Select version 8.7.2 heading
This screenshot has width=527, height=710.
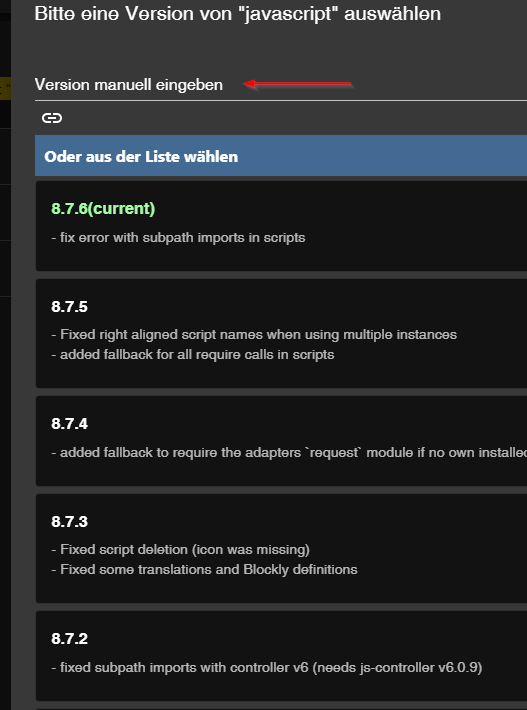point(69,638)
